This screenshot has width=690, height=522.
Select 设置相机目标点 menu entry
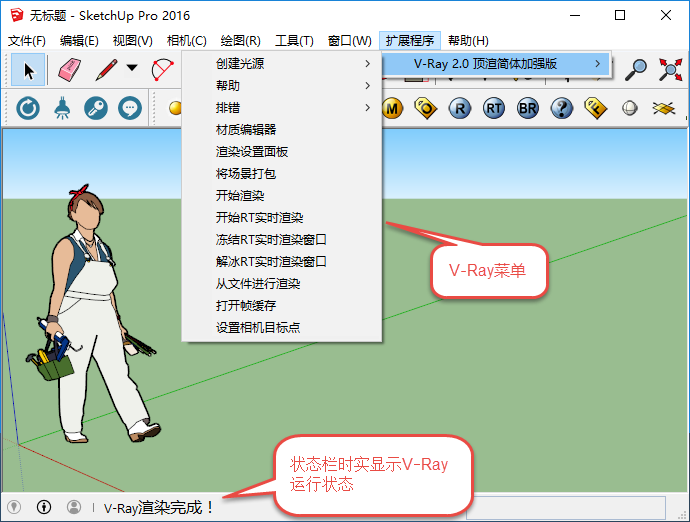282,328
